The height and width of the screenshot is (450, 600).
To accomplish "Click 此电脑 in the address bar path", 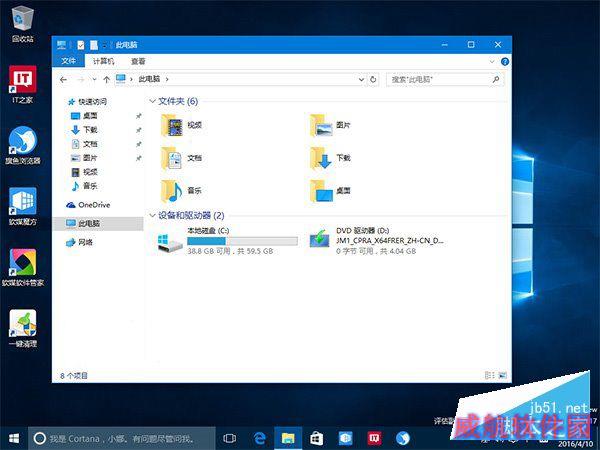I will pos(149,79).
